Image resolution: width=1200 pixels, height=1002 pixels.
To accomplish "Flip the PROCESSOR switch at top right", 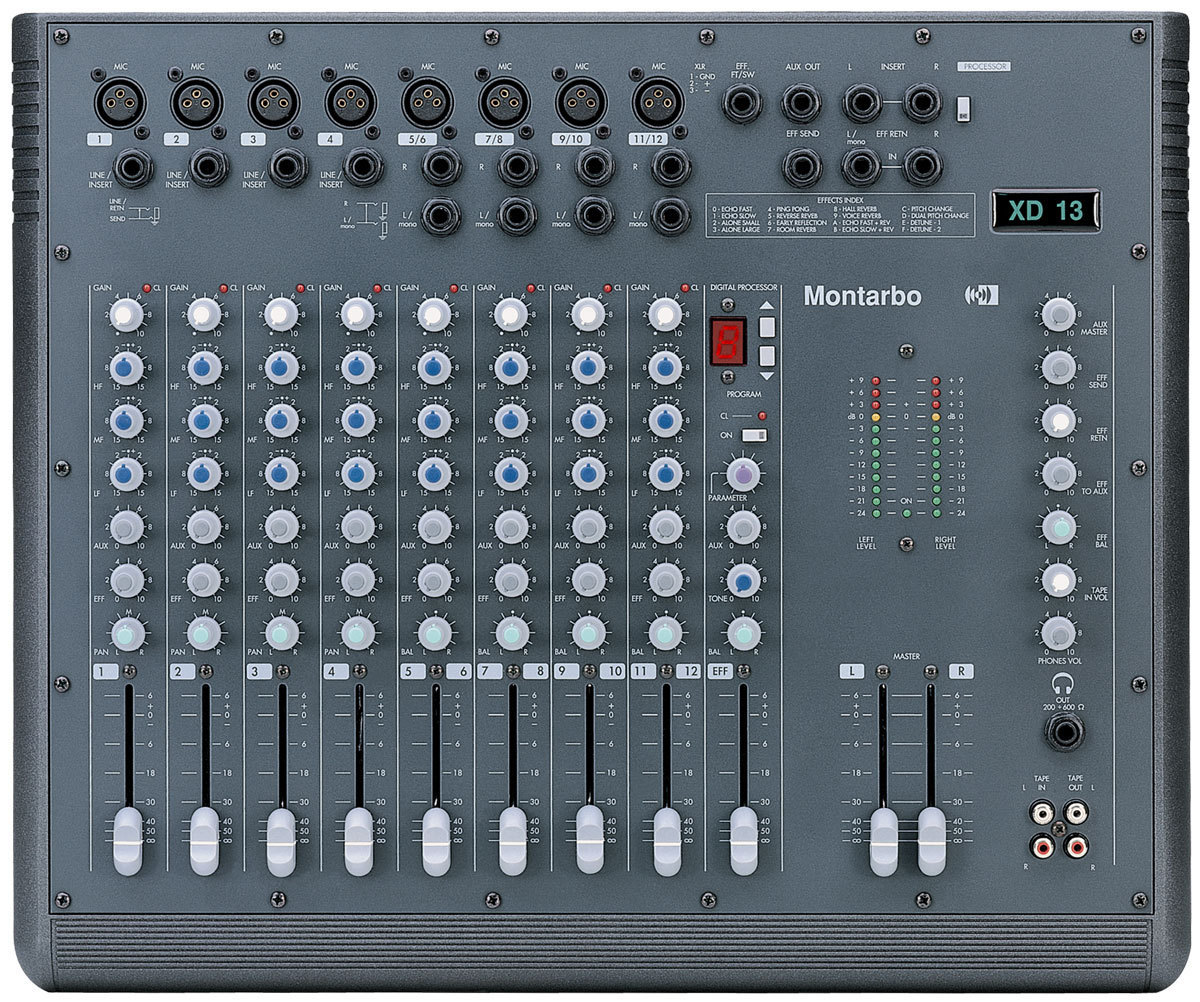I will 963,109.
